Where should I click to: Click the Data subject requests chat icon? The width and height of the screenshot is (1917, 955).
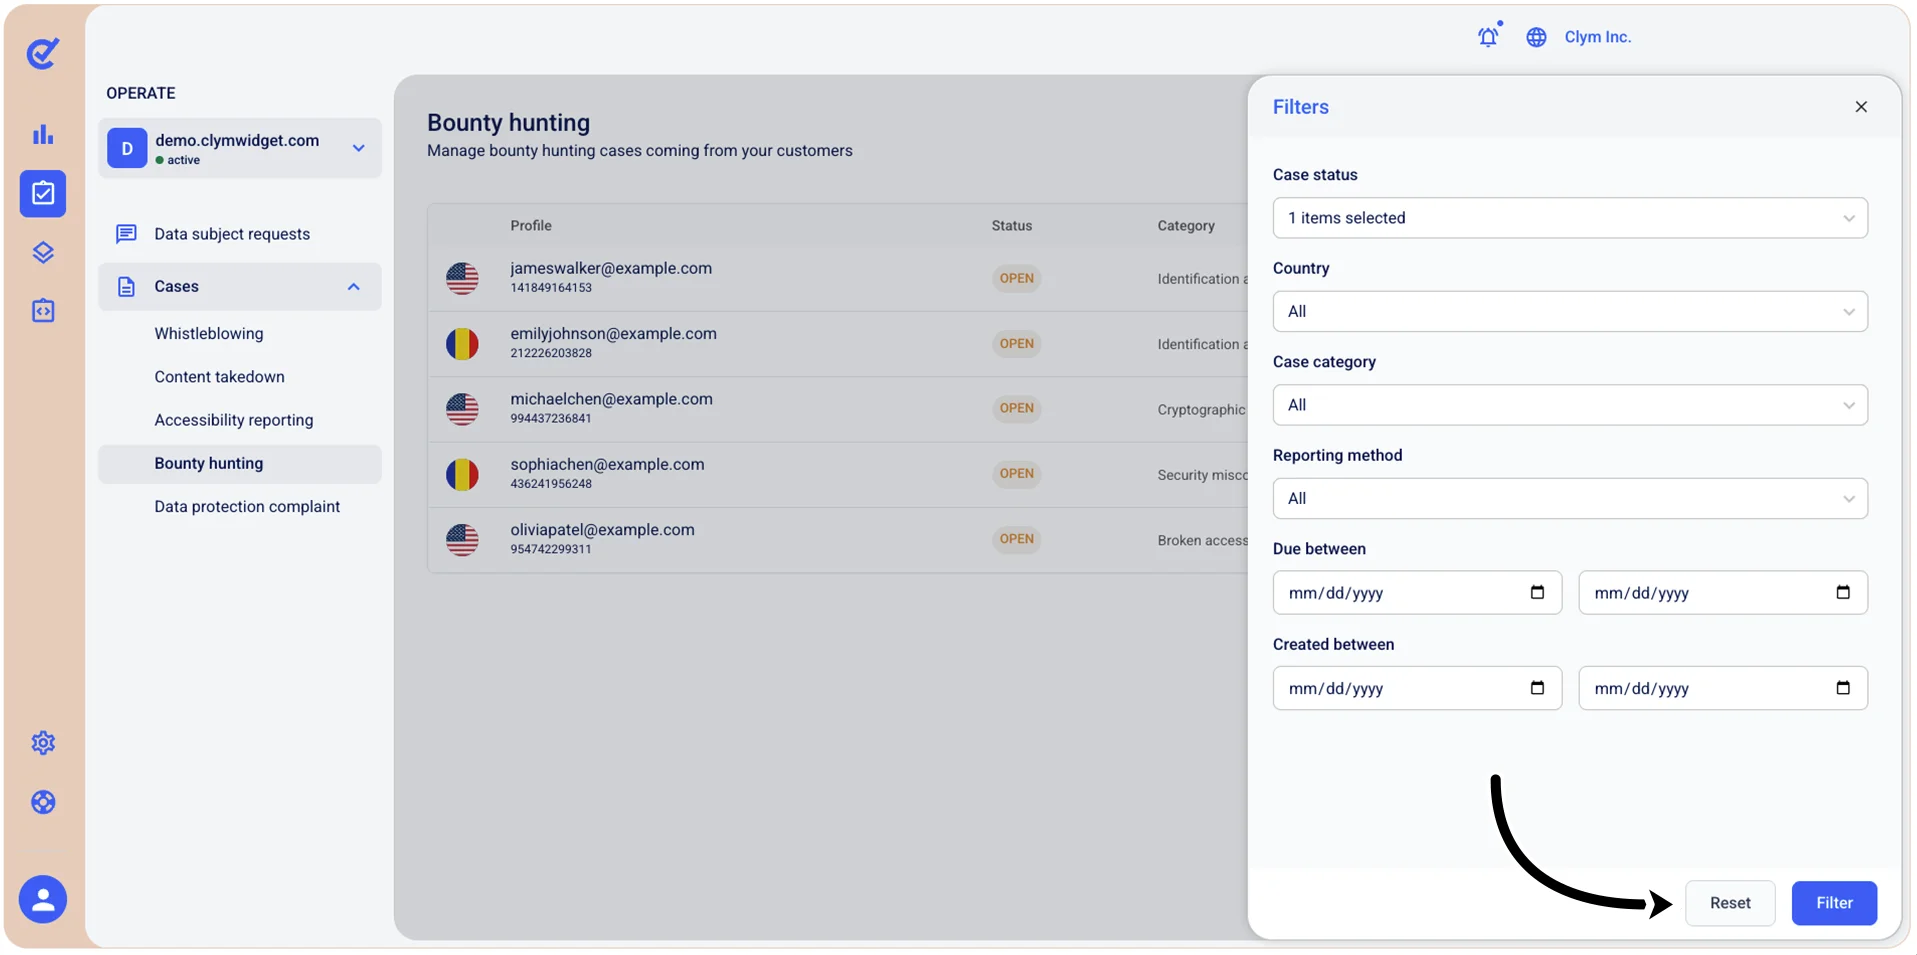[x=126, y=234]
